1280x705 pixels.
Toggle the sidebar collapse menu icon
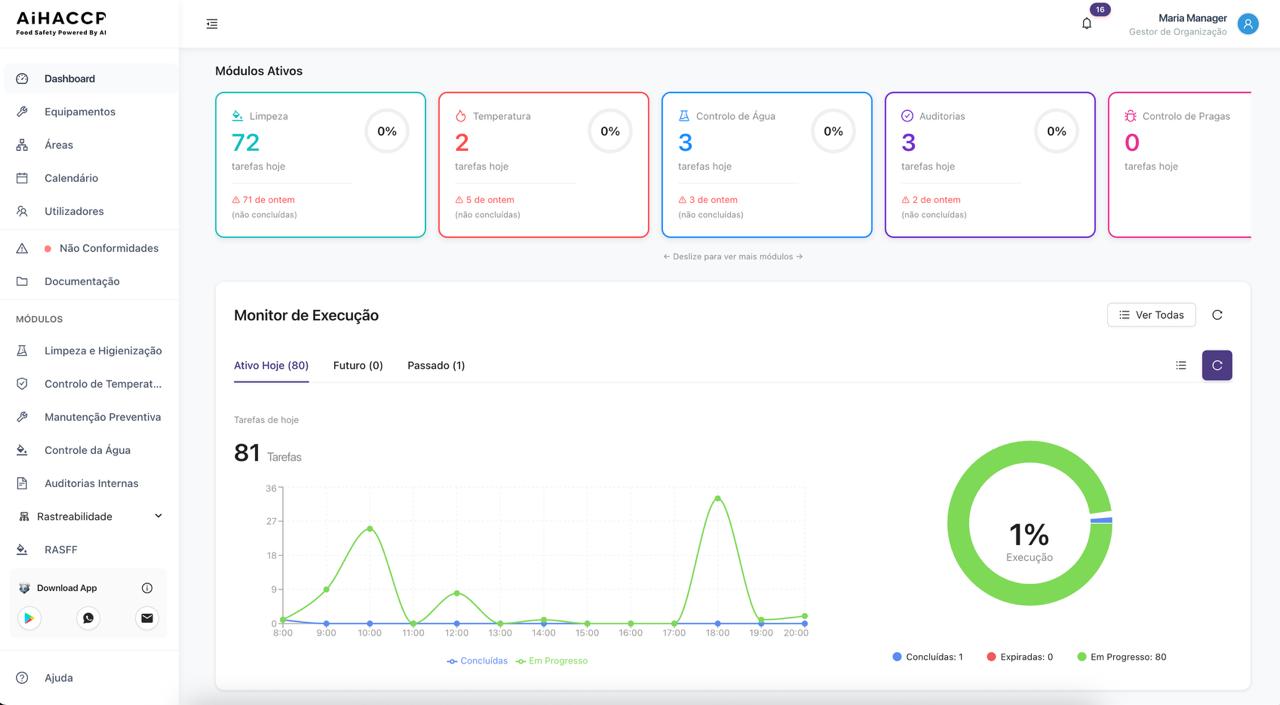(x=212, y=24)
